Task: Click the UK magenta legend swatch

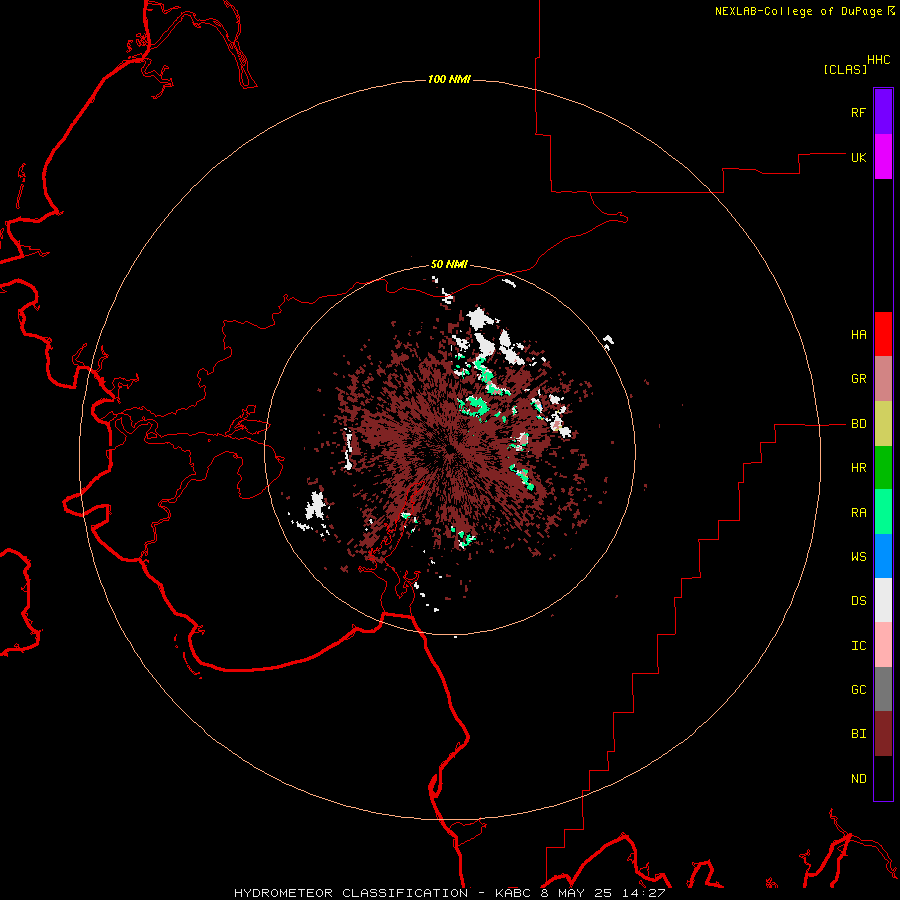Action: pos(883,157)
